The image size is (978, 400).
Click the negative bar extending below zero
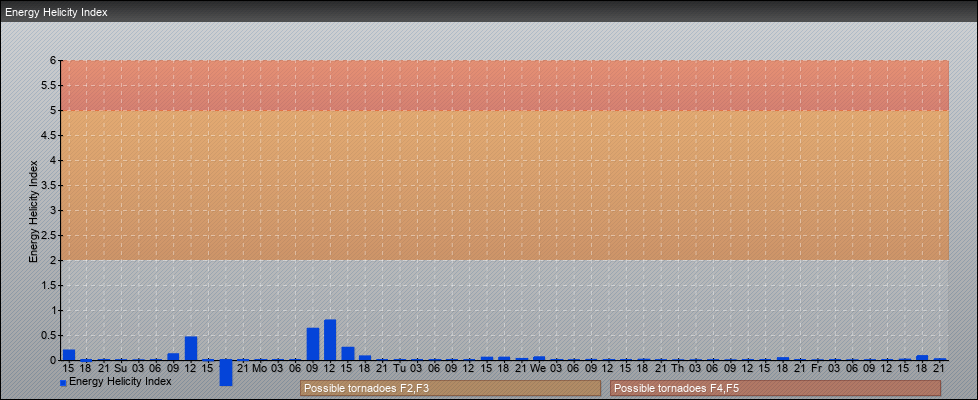click(x=226, y=373)
